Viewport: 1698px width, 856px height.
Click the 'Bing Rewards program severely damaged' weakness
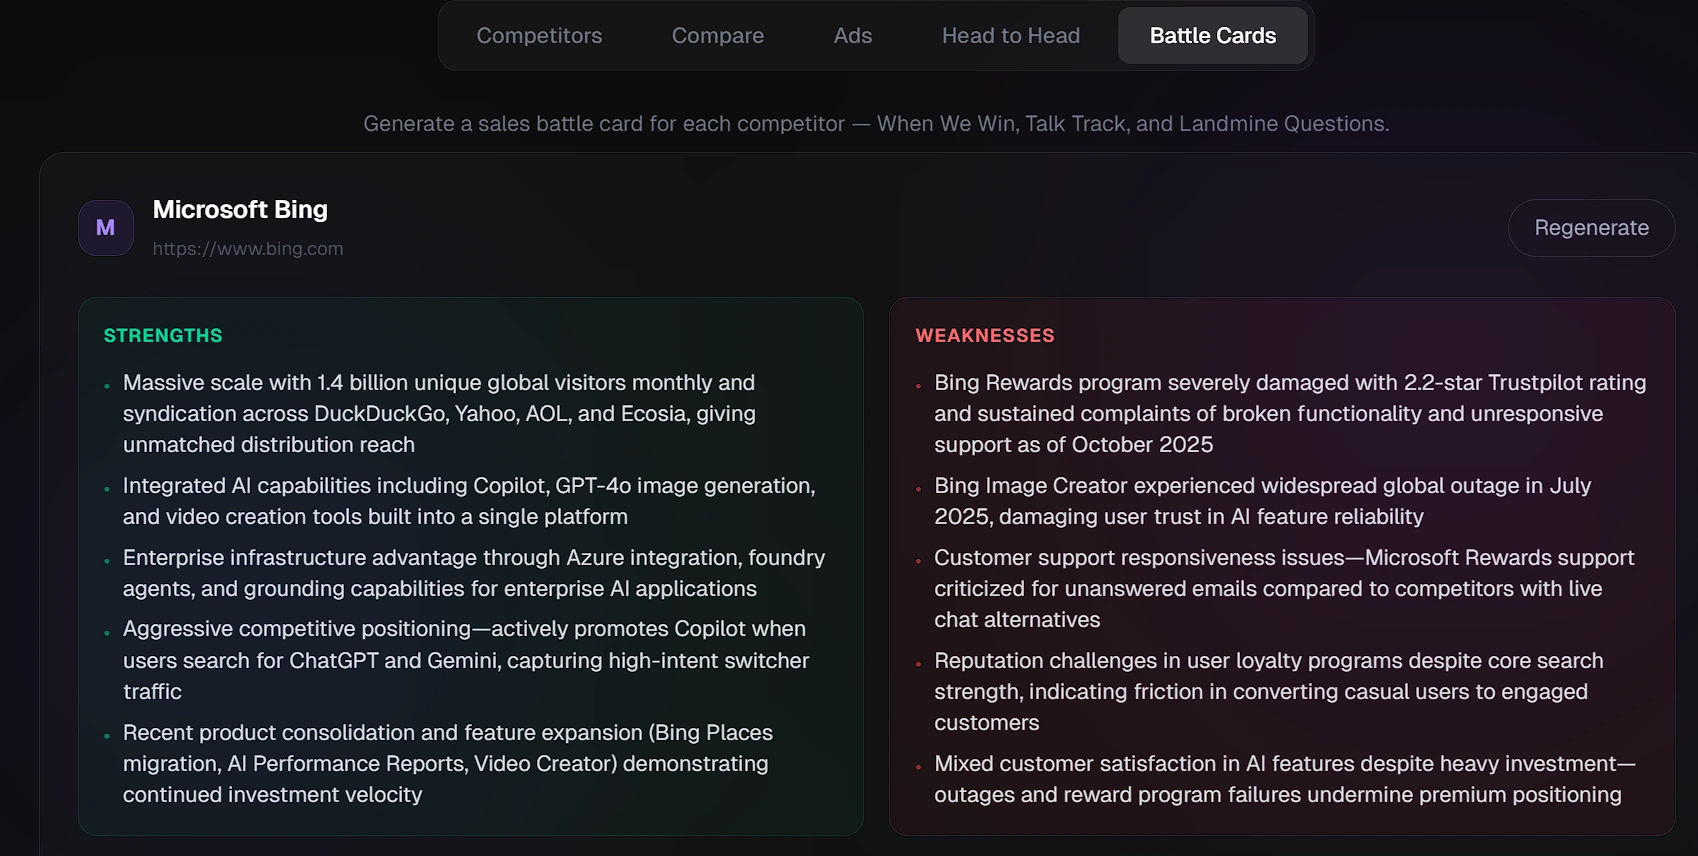(x=1290, y=414)
